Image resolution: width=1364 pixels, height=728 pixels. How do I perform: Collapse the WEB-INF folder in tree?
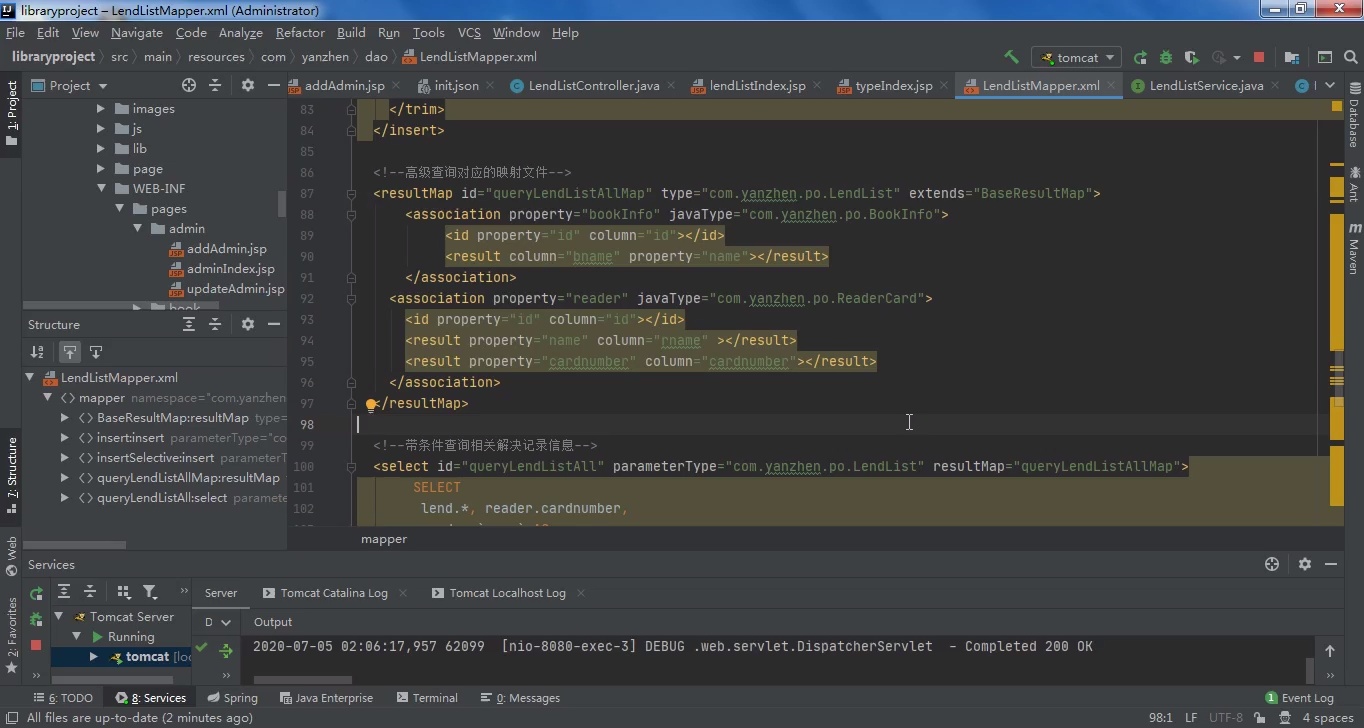click(x=101, y=188)
